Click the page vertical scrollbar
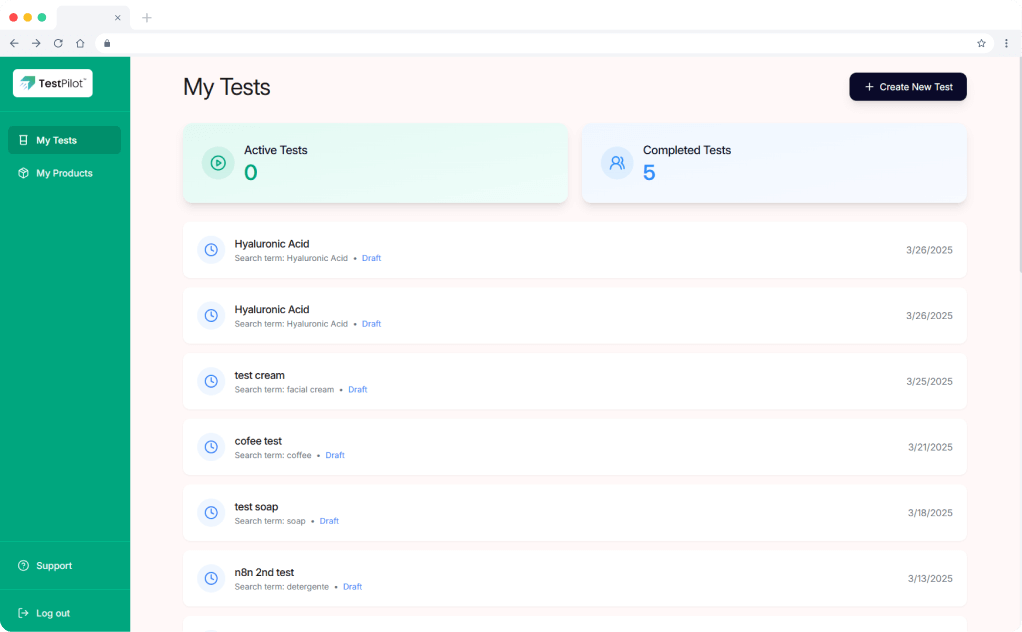This screenshot has width=1022, height=632. click(1019, 164)
